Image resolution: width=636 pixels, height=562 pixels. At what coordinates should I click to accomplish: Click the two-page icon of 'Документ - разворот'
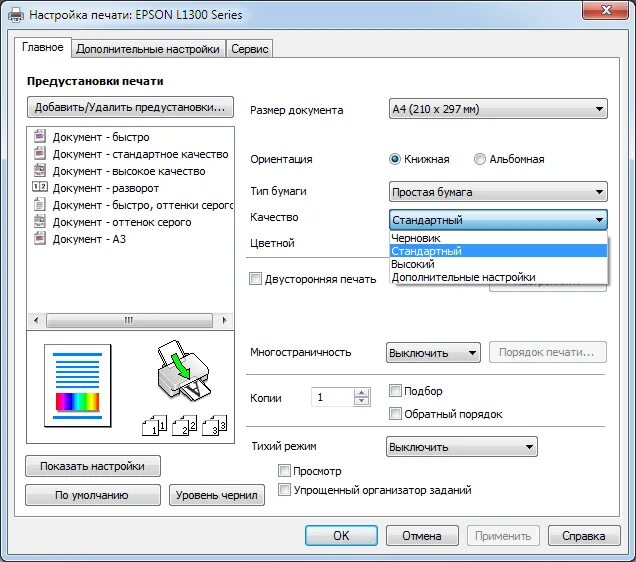click(x=39, y=187)
